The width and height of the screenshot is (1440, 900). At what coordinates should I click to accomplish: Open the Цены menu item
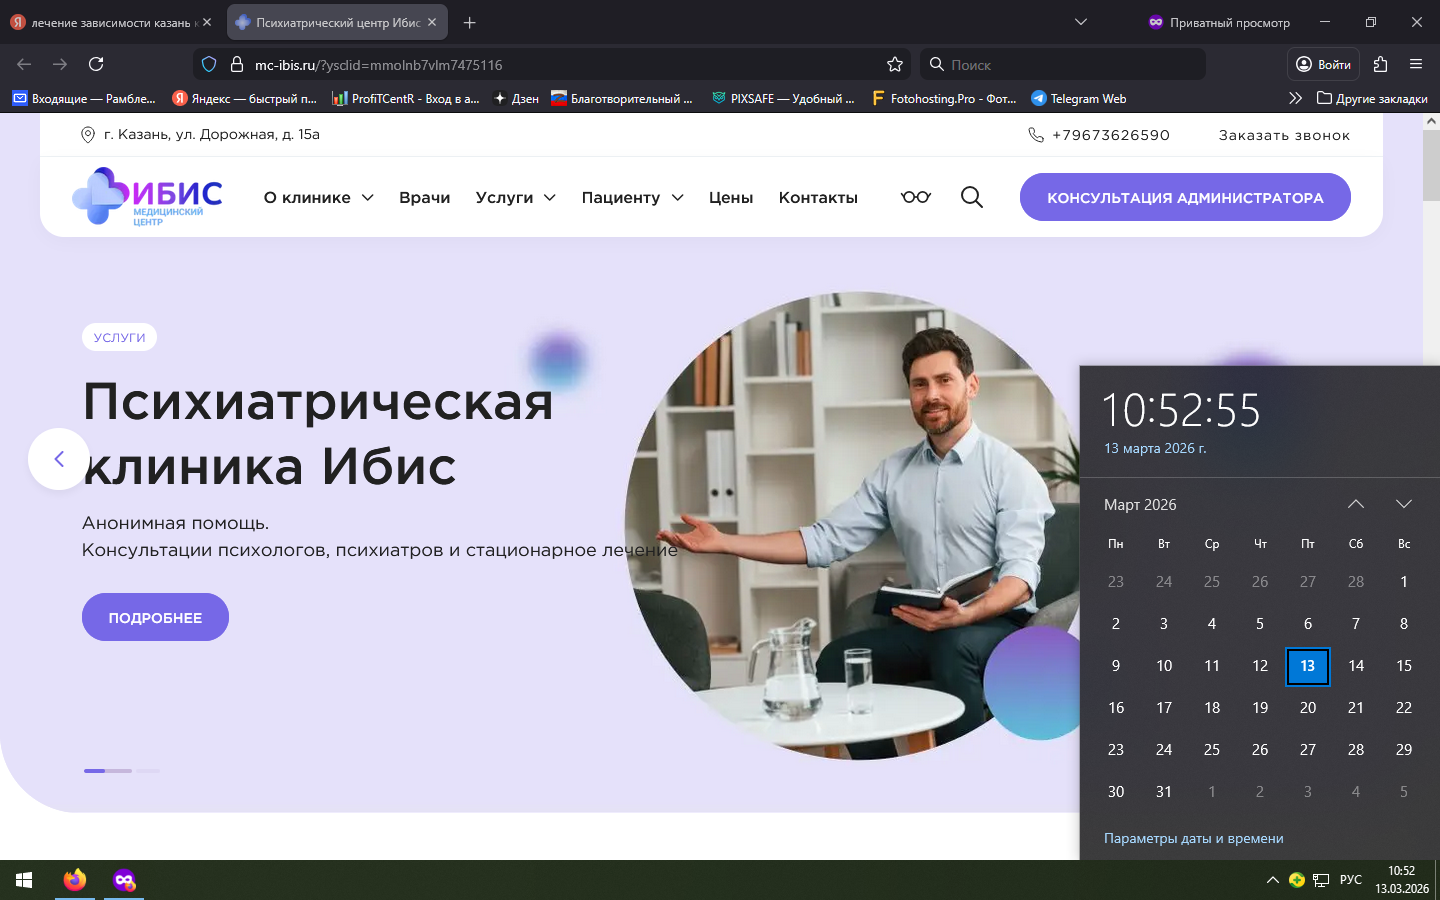pyautogui.click(x=731, y=198)
